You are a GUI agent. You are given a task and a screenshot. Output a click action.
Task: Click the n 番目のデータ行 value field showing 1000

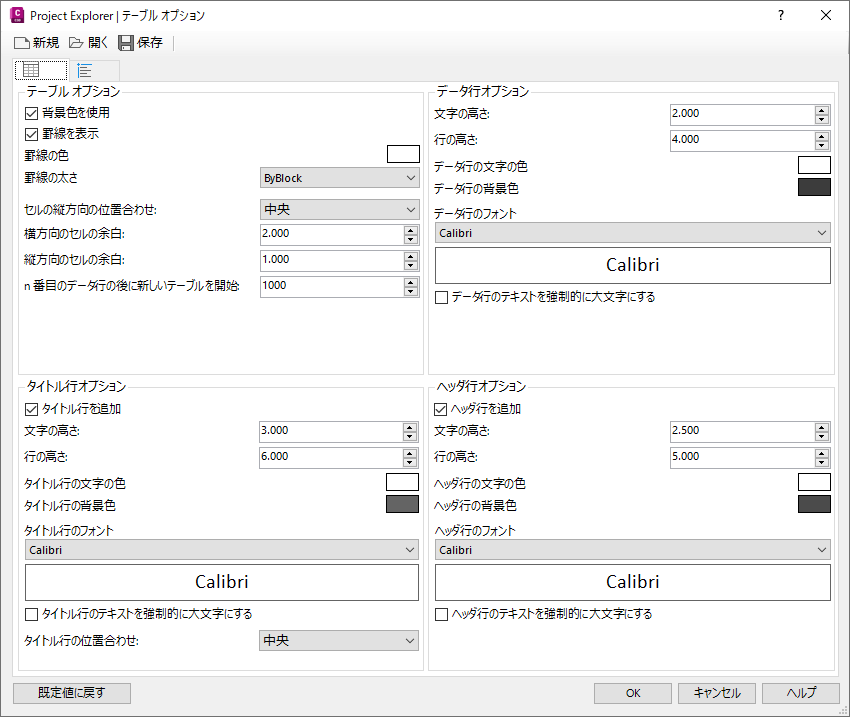[x=330, y=286]
